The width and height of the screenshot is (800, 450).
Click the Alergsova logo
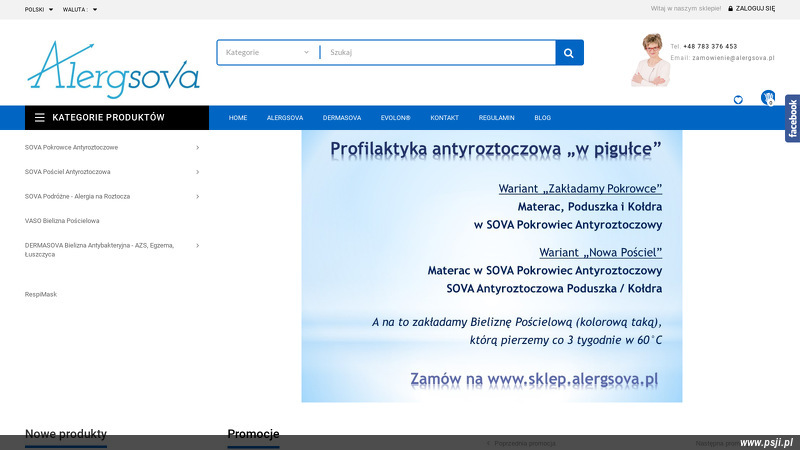tap(113, 70)
